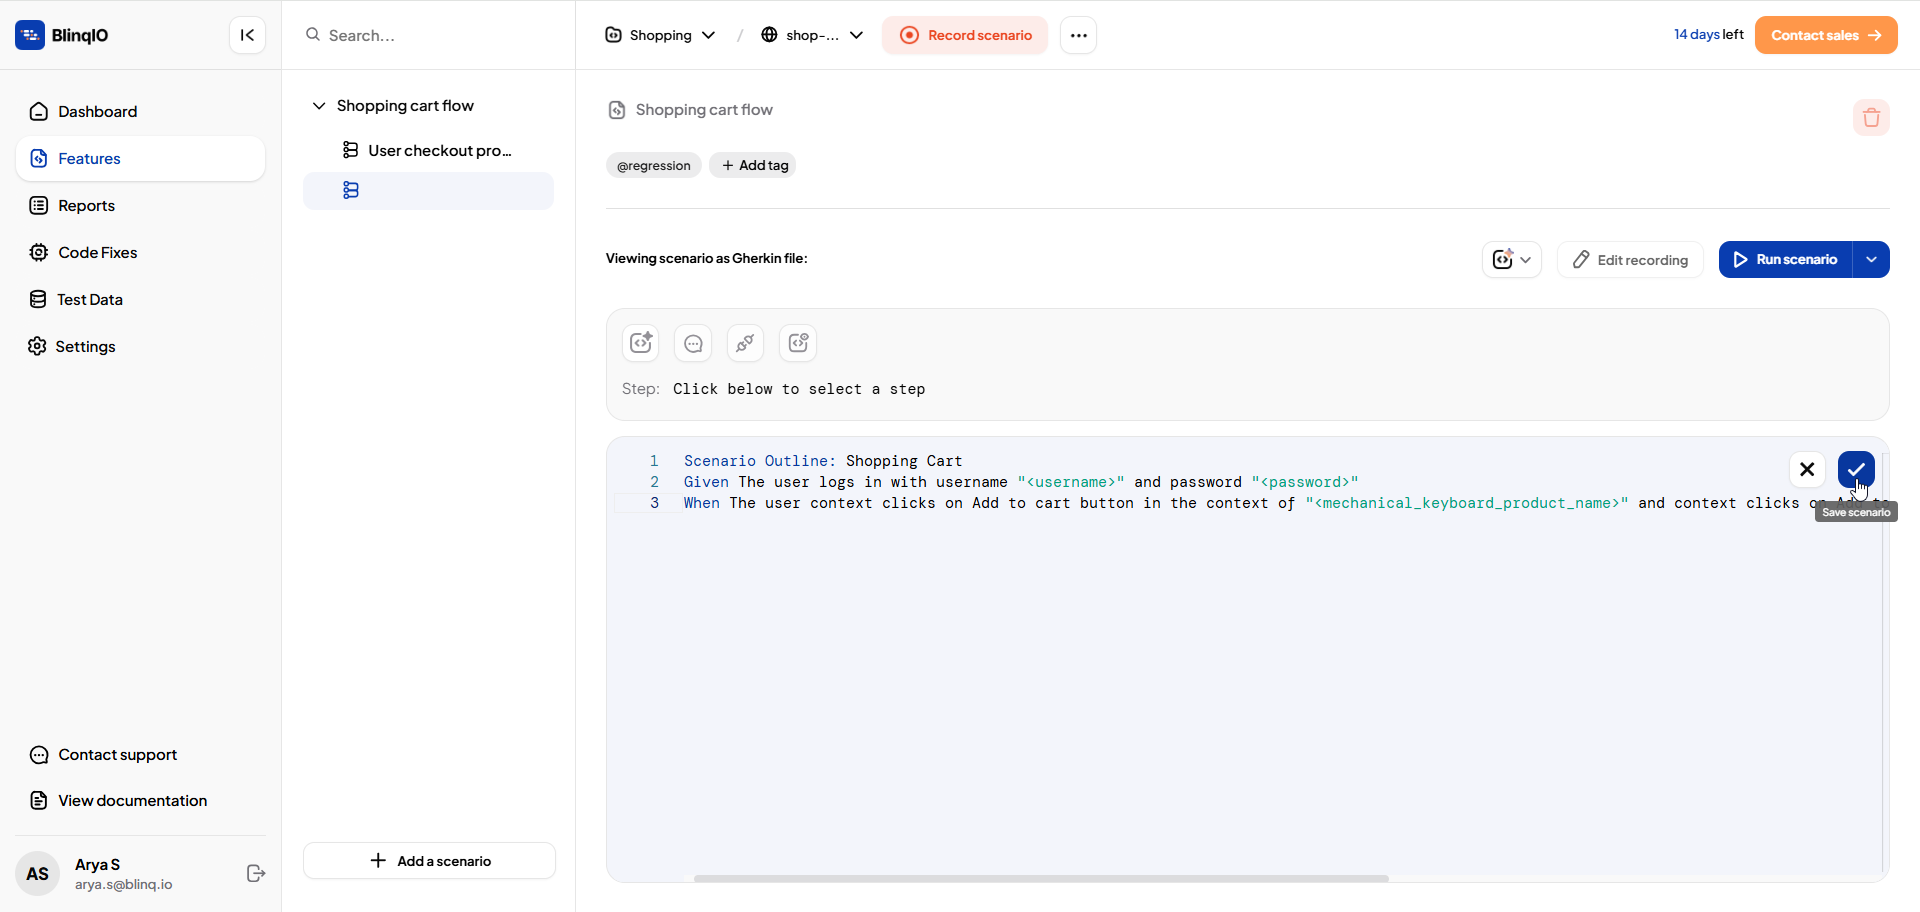The image size is (1920, 912).
Task: Open the shop- environment dropdown
Action: click(x=812, y=35)
